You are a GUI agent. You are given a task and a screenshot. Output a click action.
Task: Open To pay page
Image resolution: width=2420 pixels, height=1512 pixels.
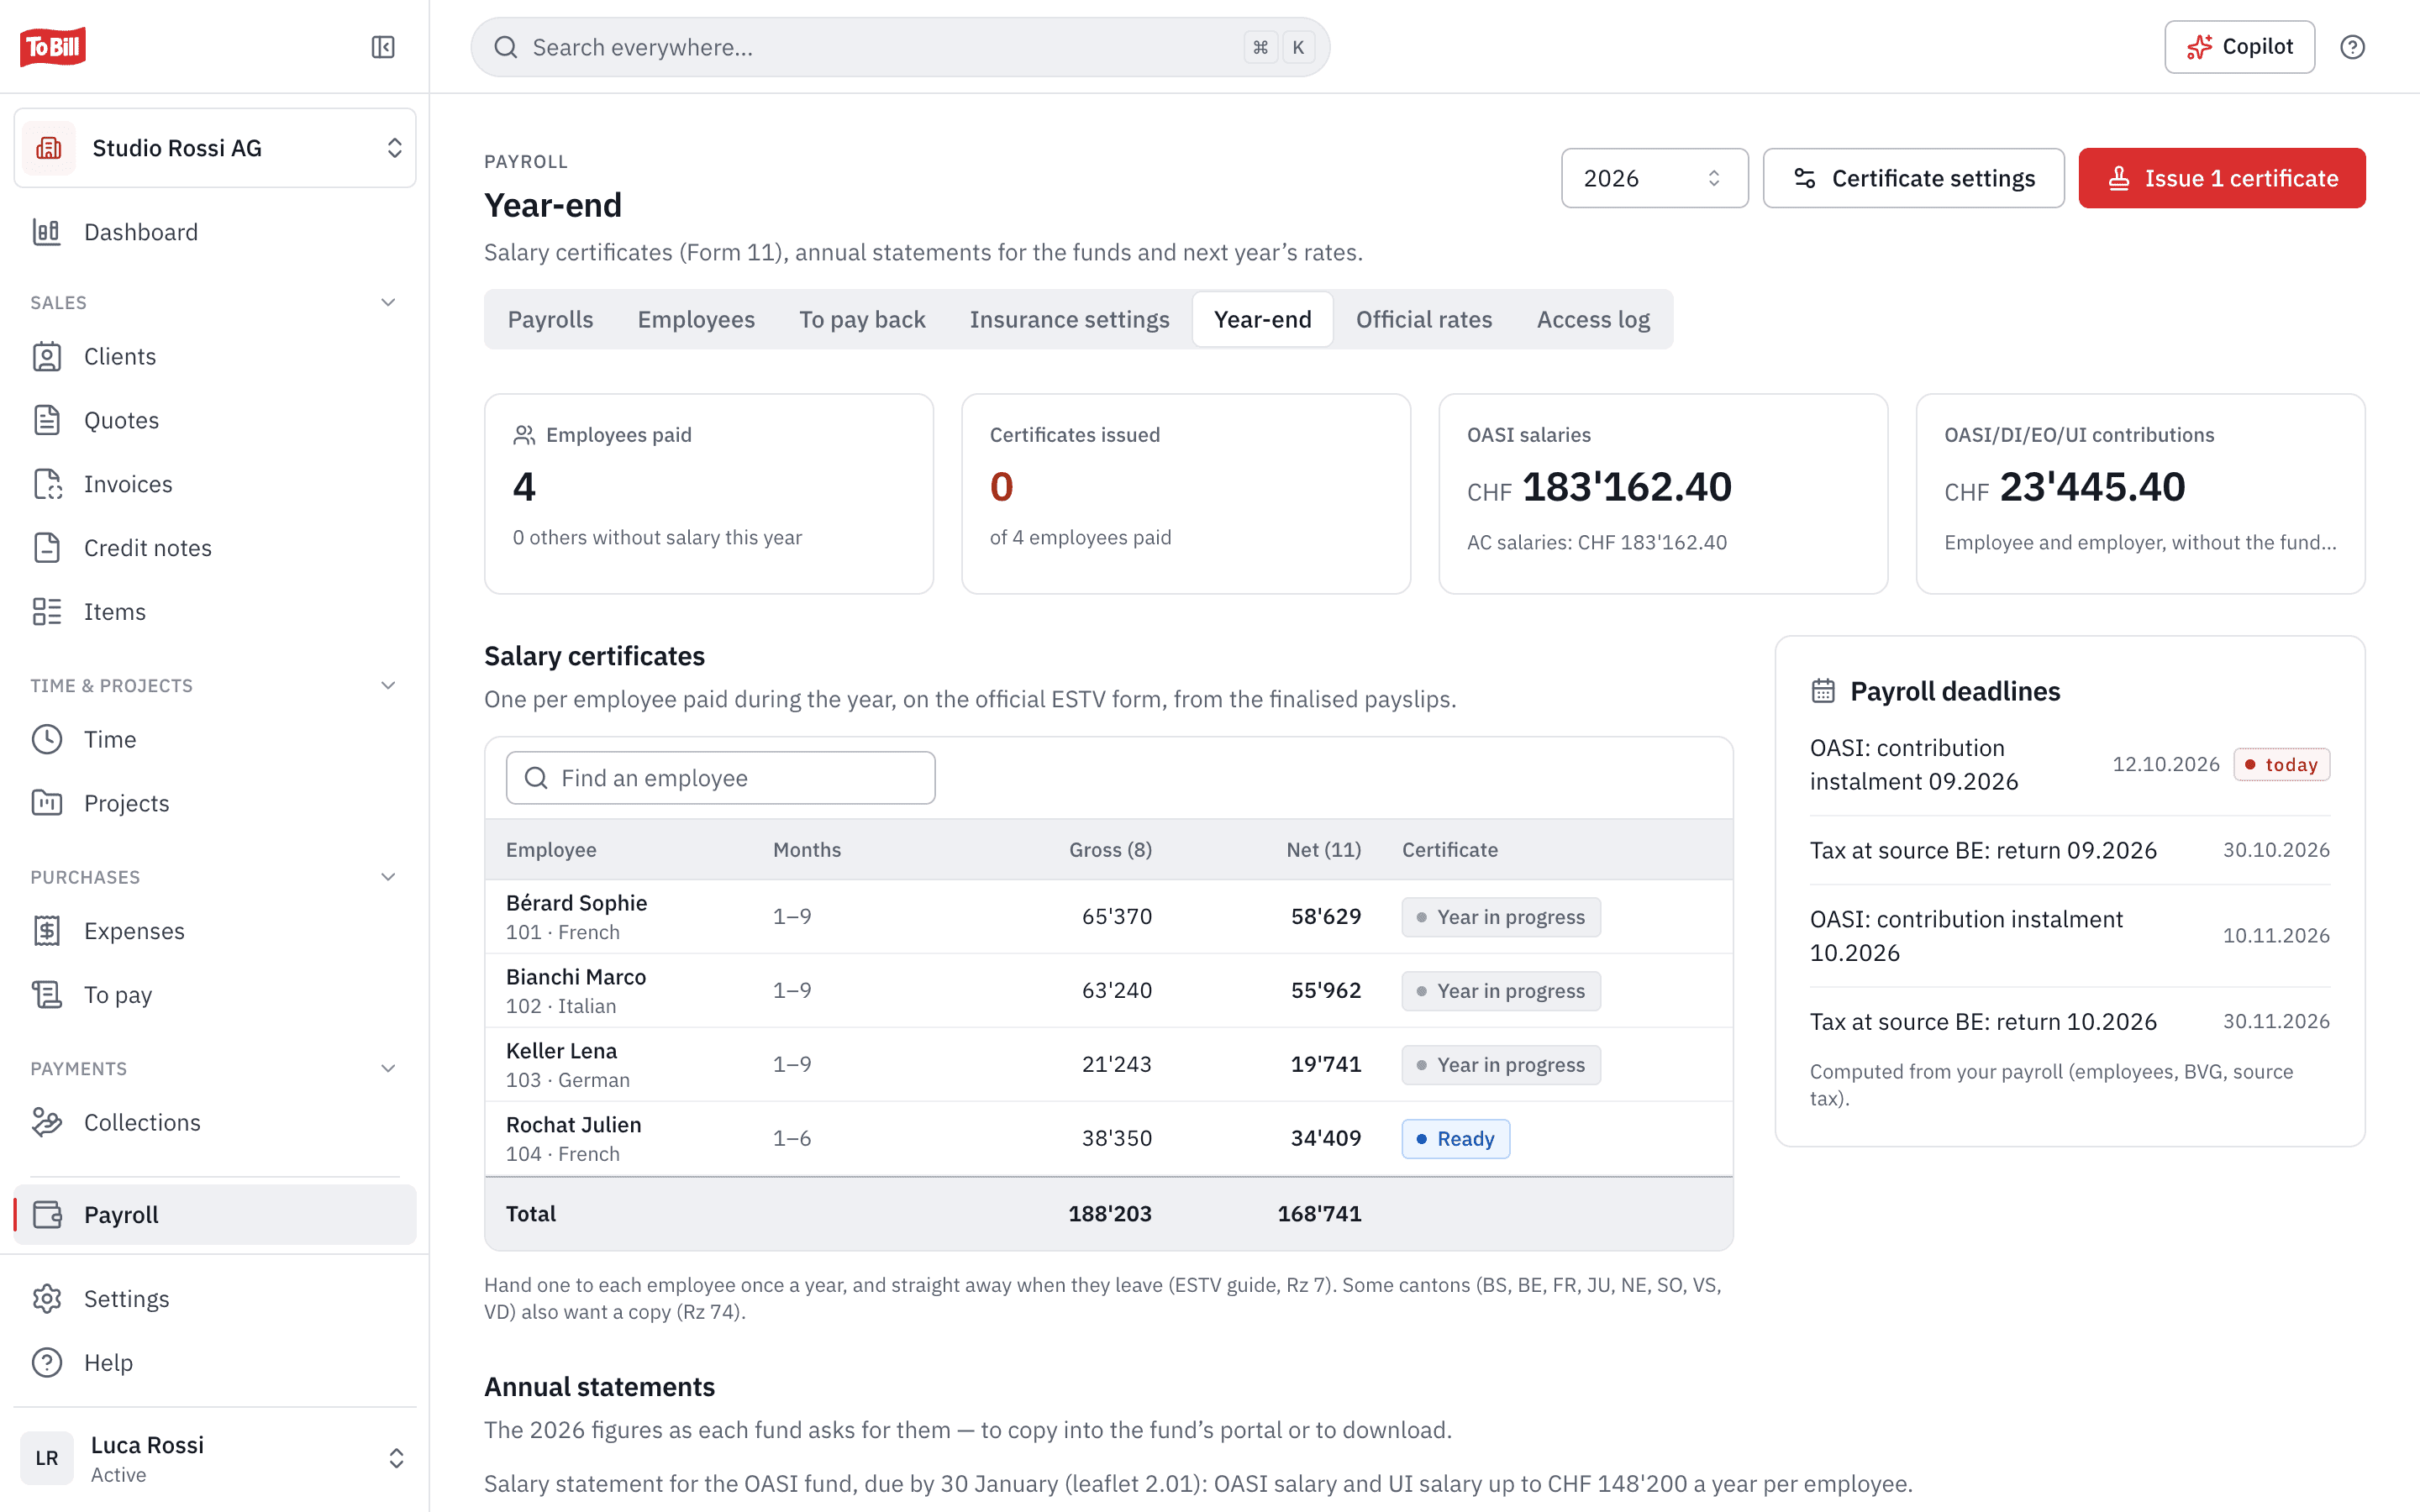point(215,995)
